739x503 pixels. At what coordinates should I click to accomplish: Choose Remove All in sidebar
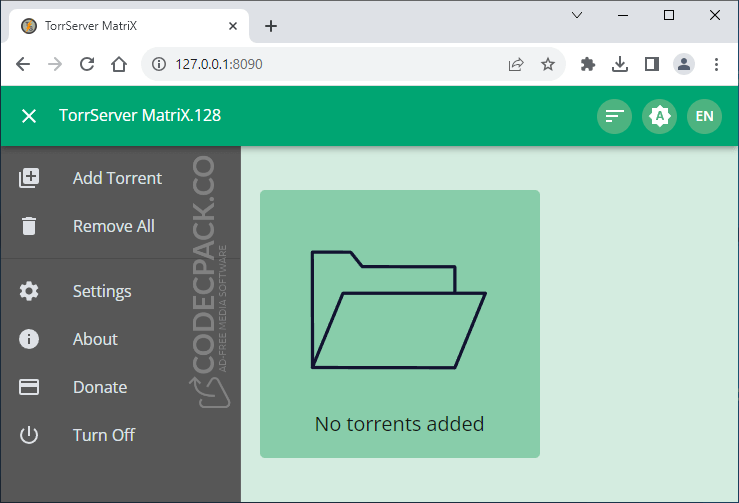click(x=114, y=226)
